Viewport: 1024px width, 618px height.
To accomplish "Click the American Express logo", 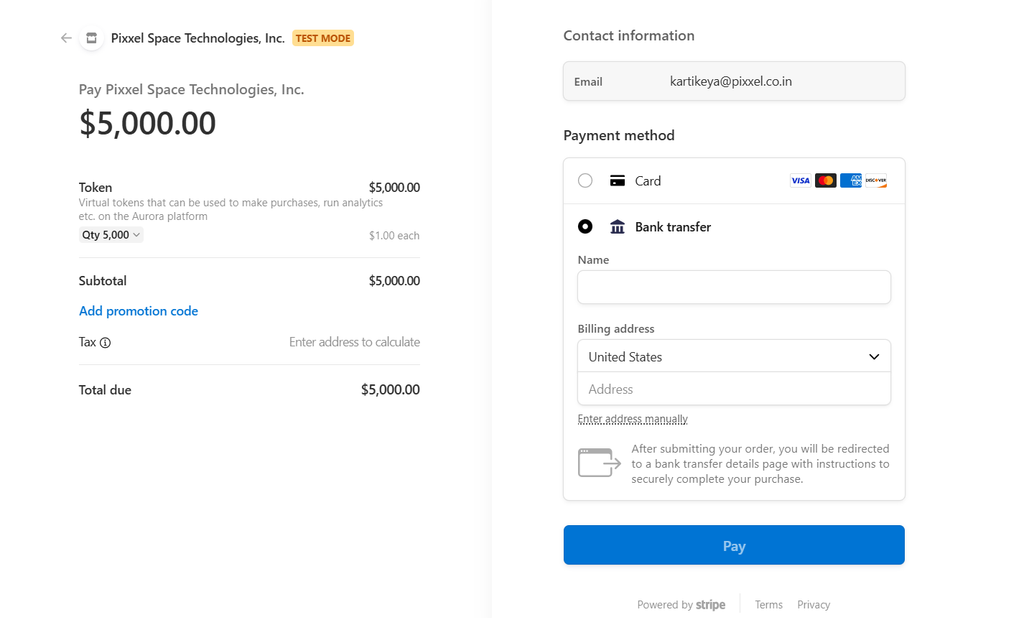I will coord(850,181).
